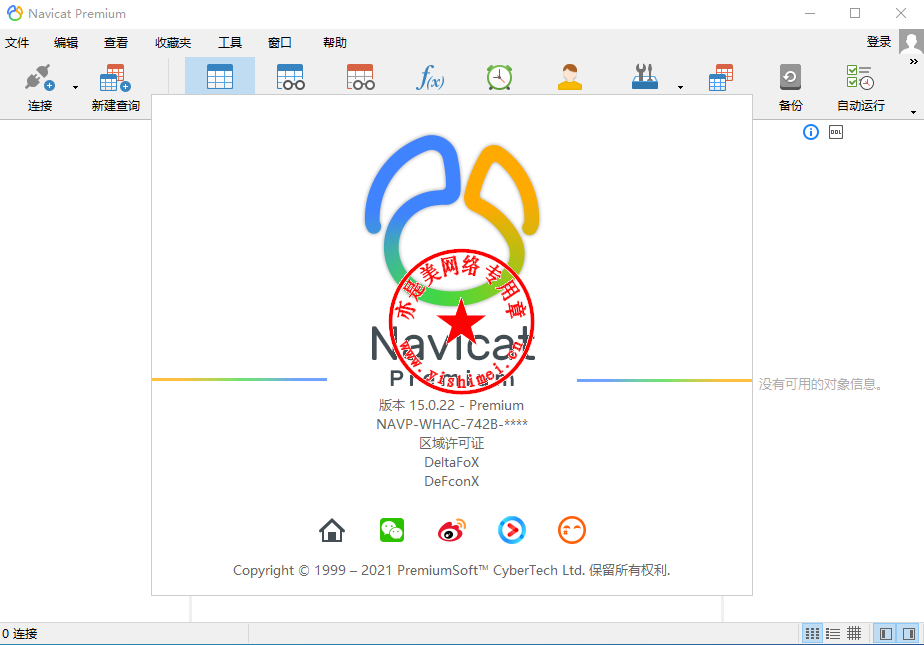
Task: Click the 'DeltaFoX' licensee name
Action: [x=452, y=462]
